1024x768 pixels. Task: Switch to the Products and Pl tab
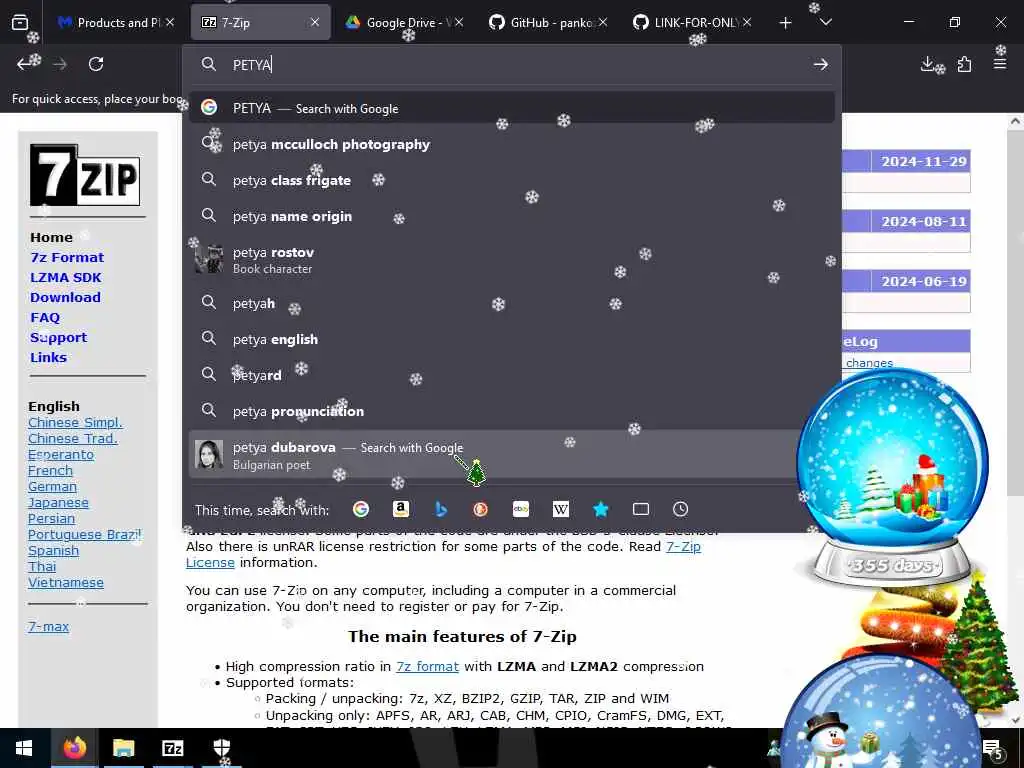(x=116, y=22)
